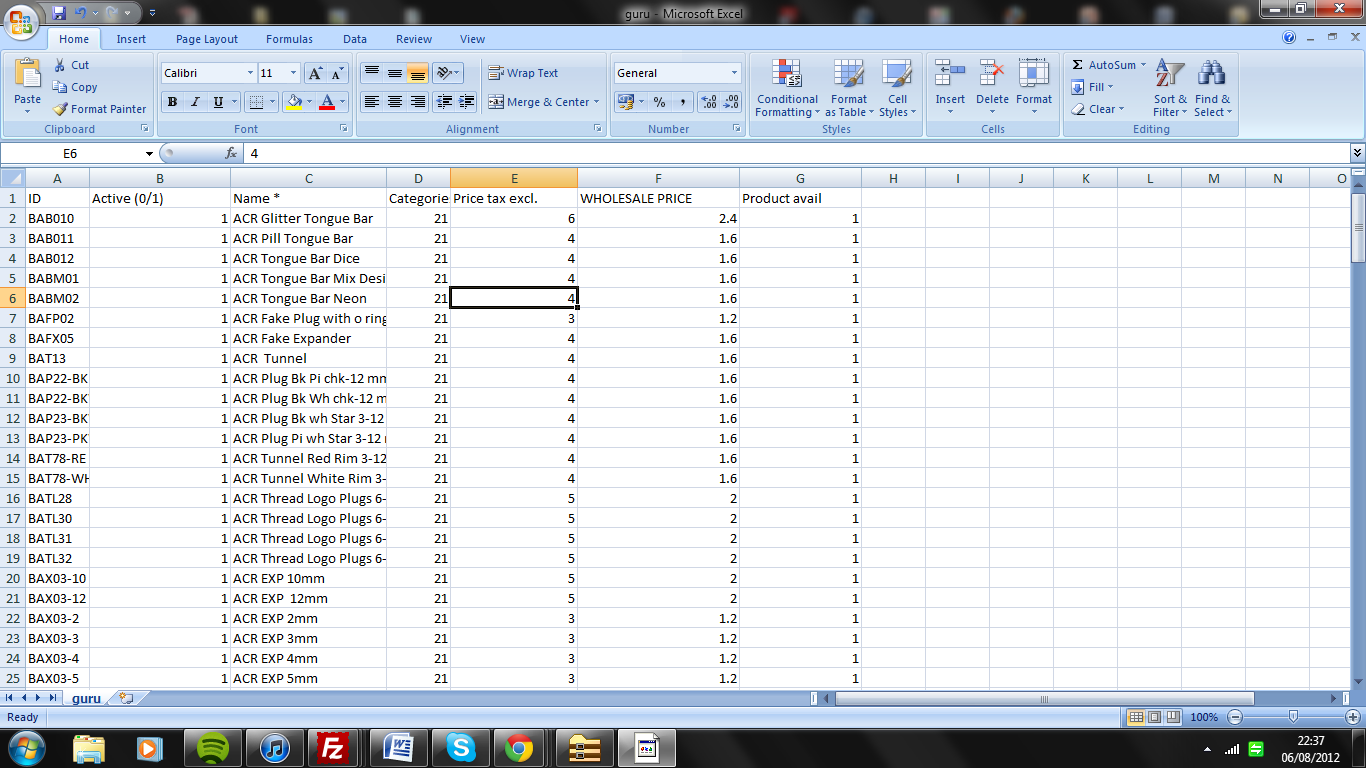Click Delete in the Cells group
Screen dimensions: 1366x768
(x=992, y=88)
